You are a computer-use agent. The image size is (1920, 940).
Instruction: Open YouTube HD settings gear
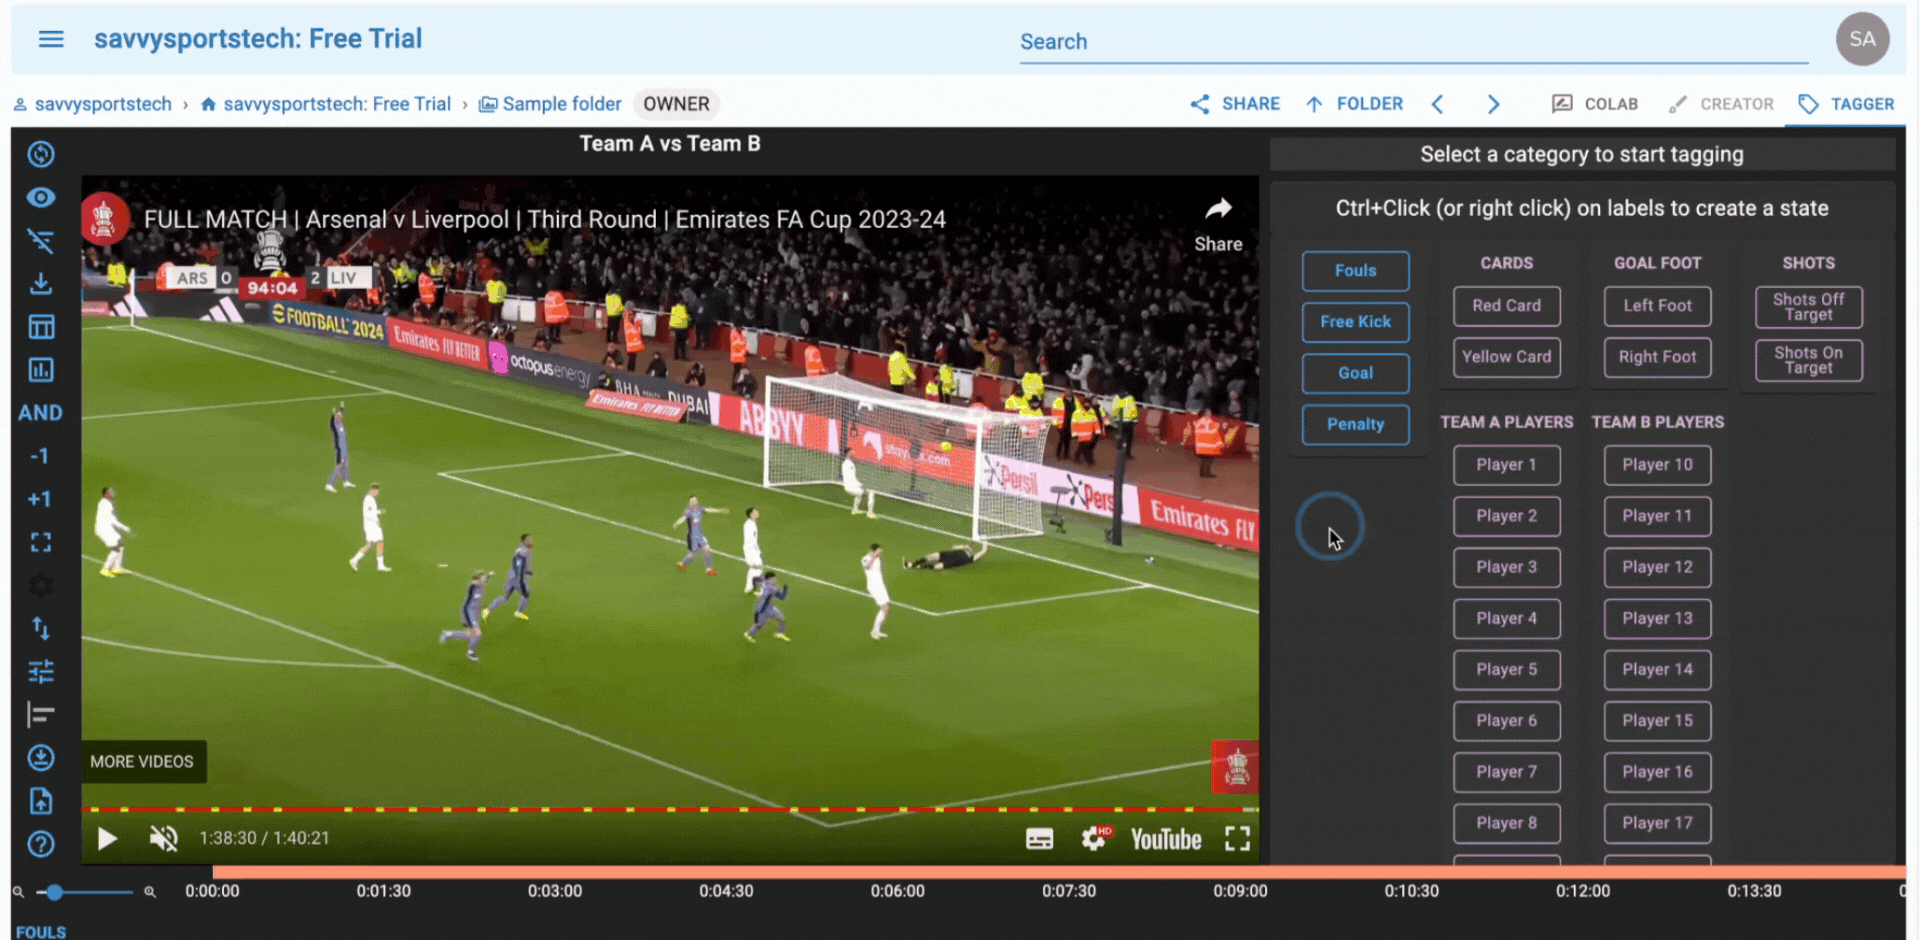(1096, 838)
